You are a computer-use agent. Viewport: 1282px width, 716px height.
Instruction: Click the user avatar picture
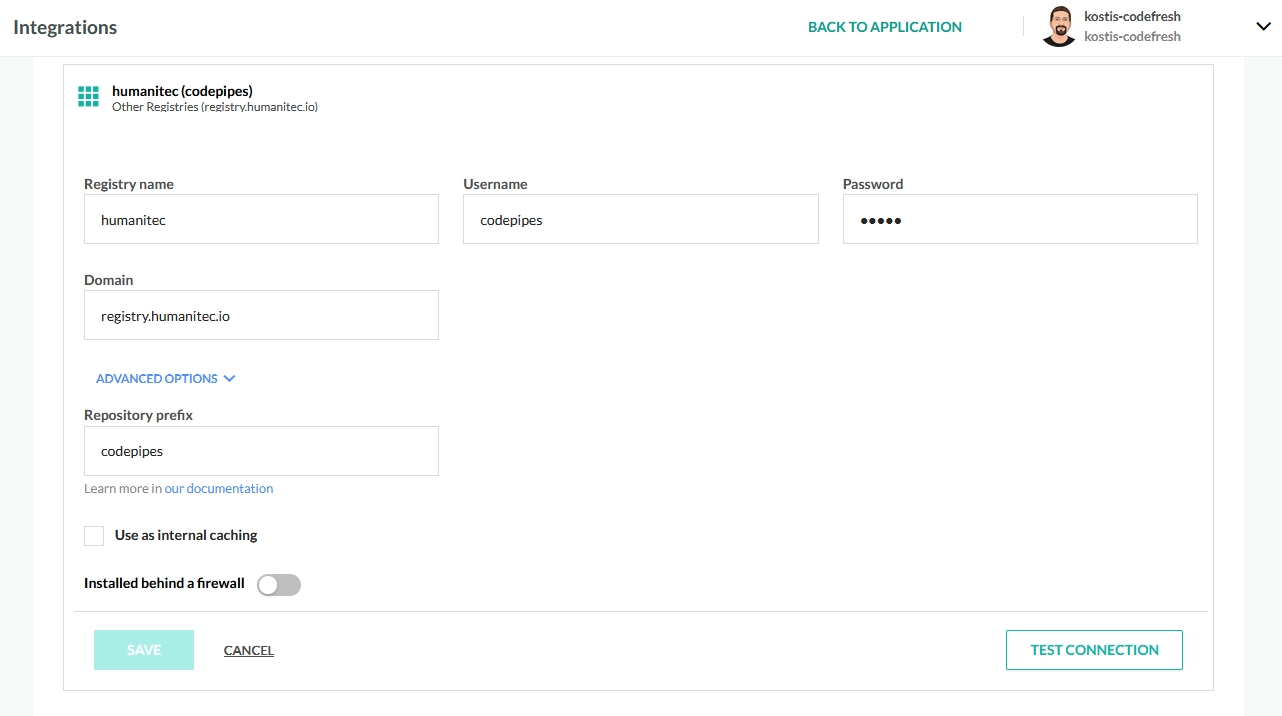[1059, 27]
